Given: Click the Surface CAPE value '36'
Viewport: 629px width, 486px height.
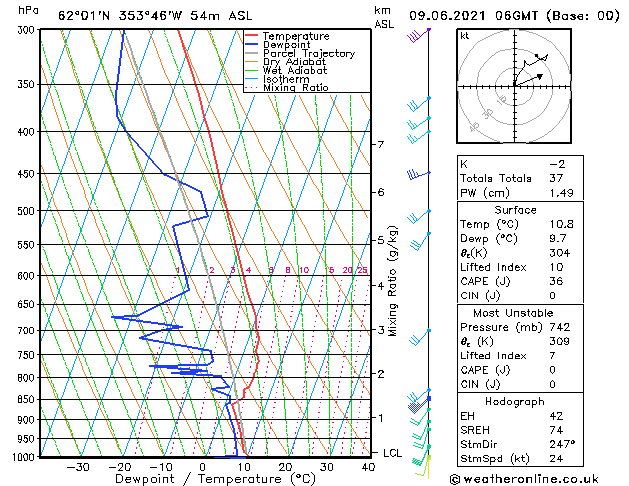Looking at the screenshot, I should click(556, 281).
